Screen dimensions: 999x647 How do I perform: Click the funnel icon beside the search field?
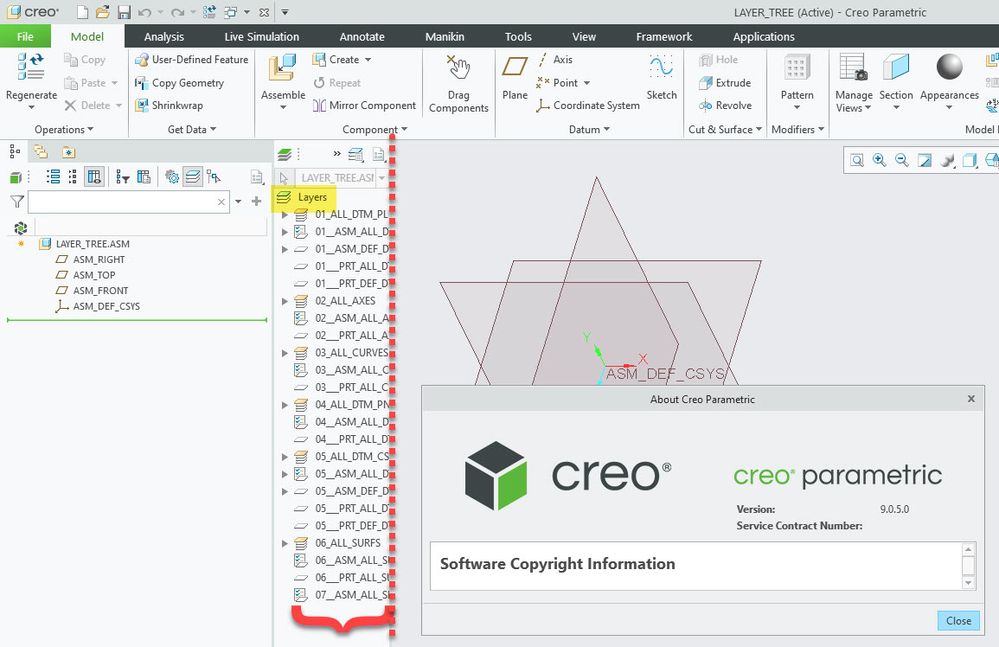(x=17, y=202)
